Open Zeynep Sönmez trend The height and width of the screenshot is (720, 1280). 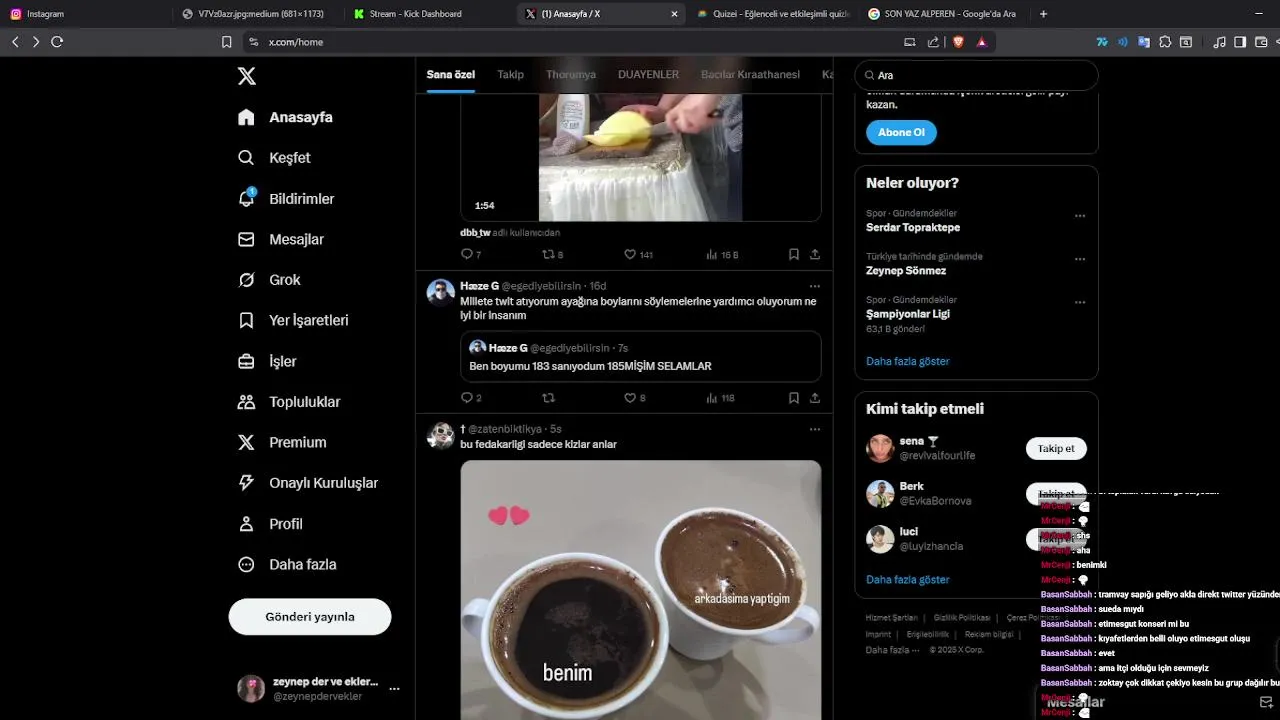(906, 271)
